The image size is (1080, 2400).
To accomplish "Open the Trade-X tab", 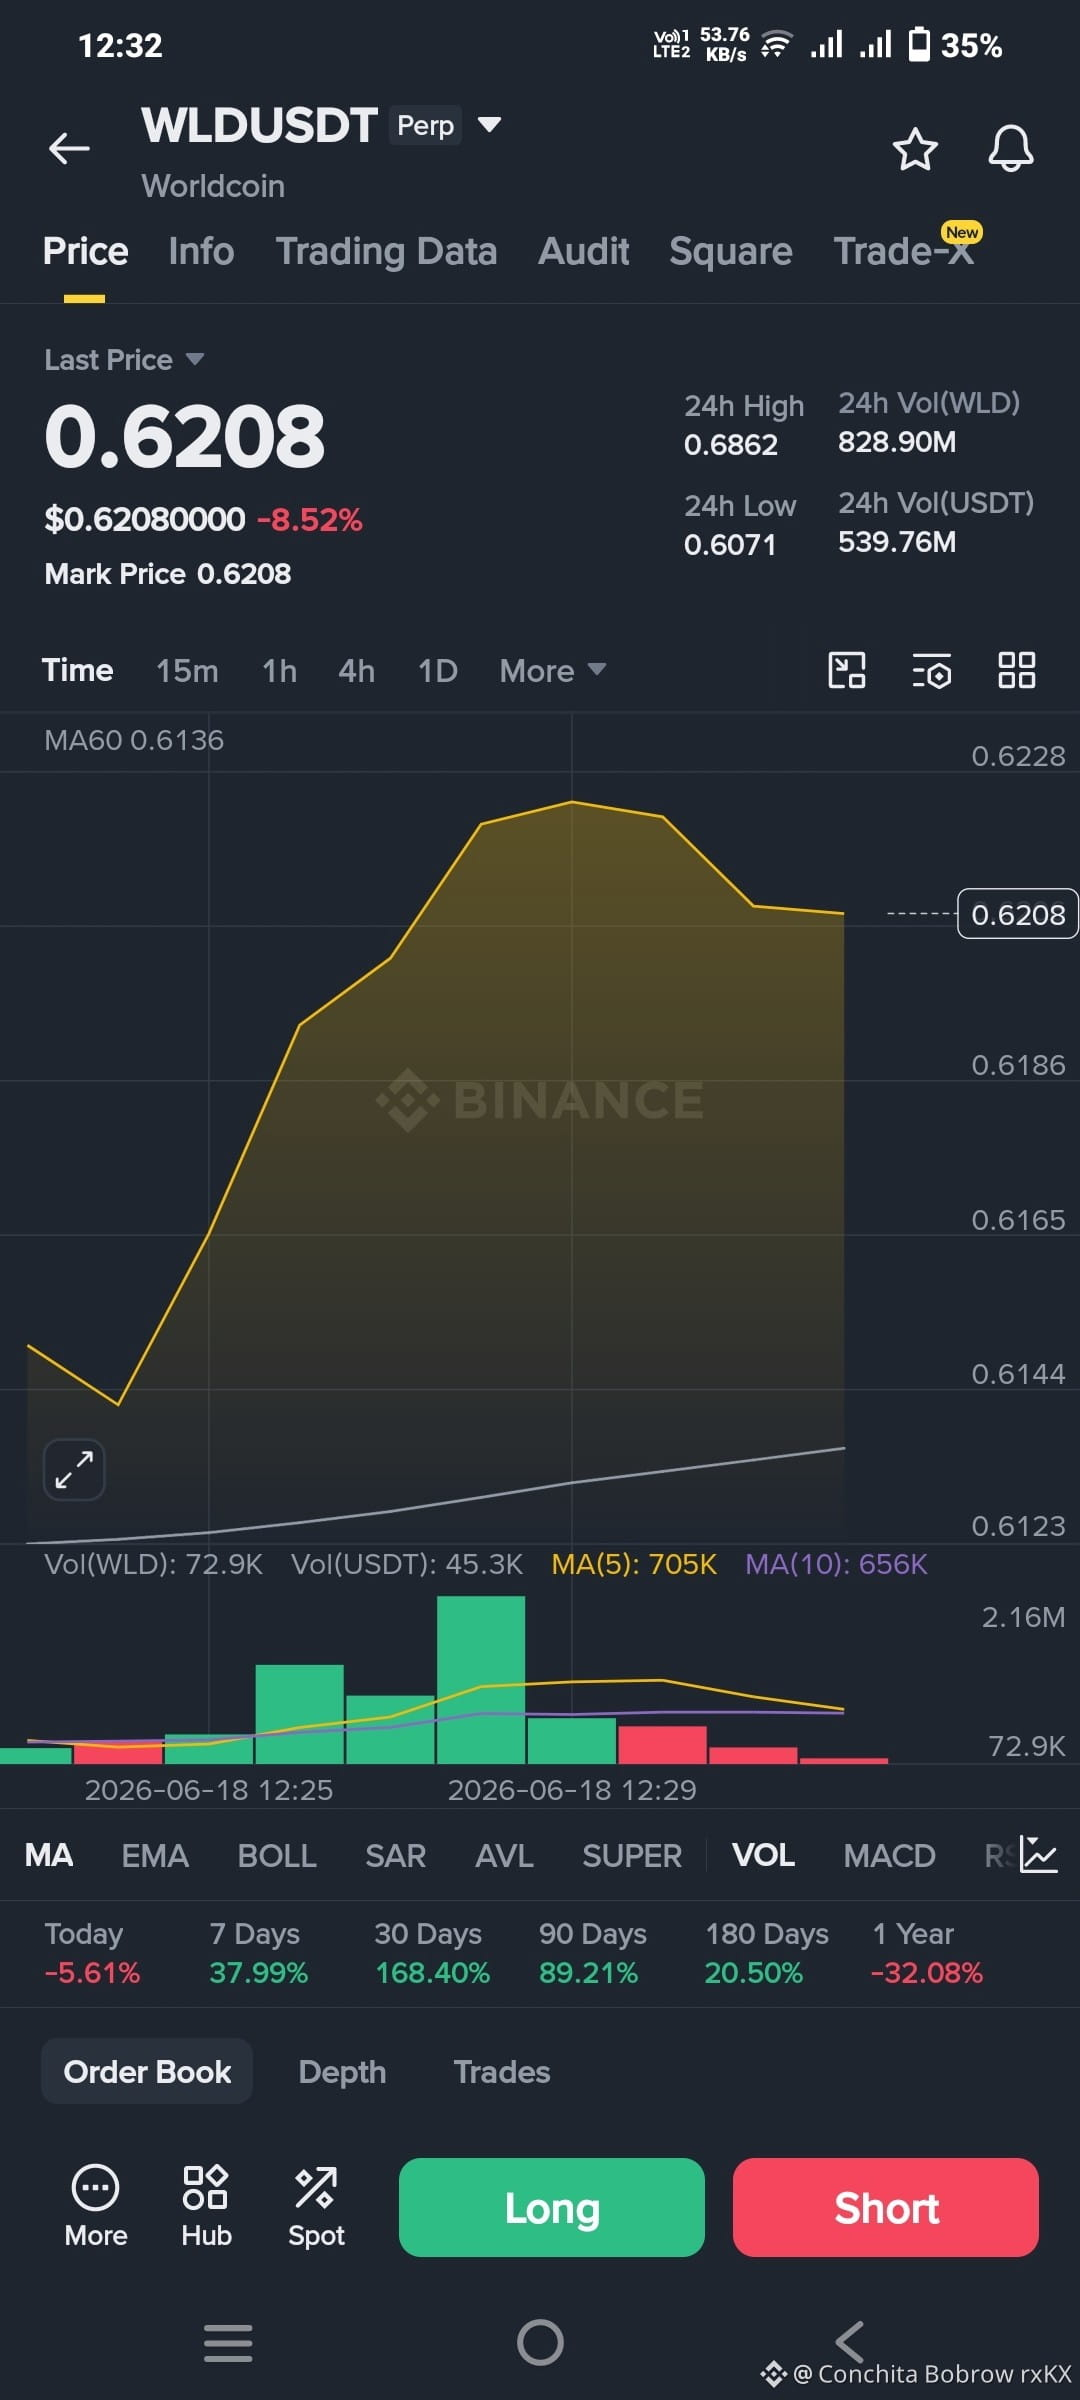I will coord(904,251).
